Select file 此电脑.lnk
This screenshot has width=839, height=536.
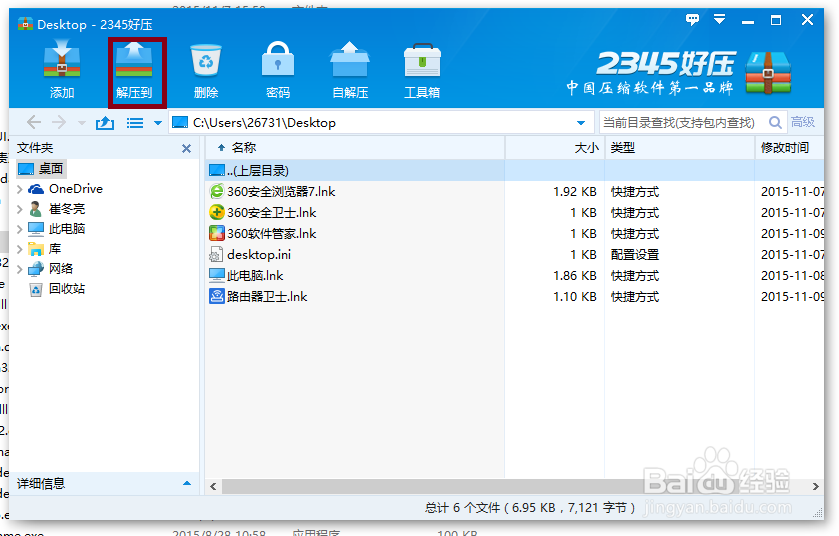tap(255, 275)
